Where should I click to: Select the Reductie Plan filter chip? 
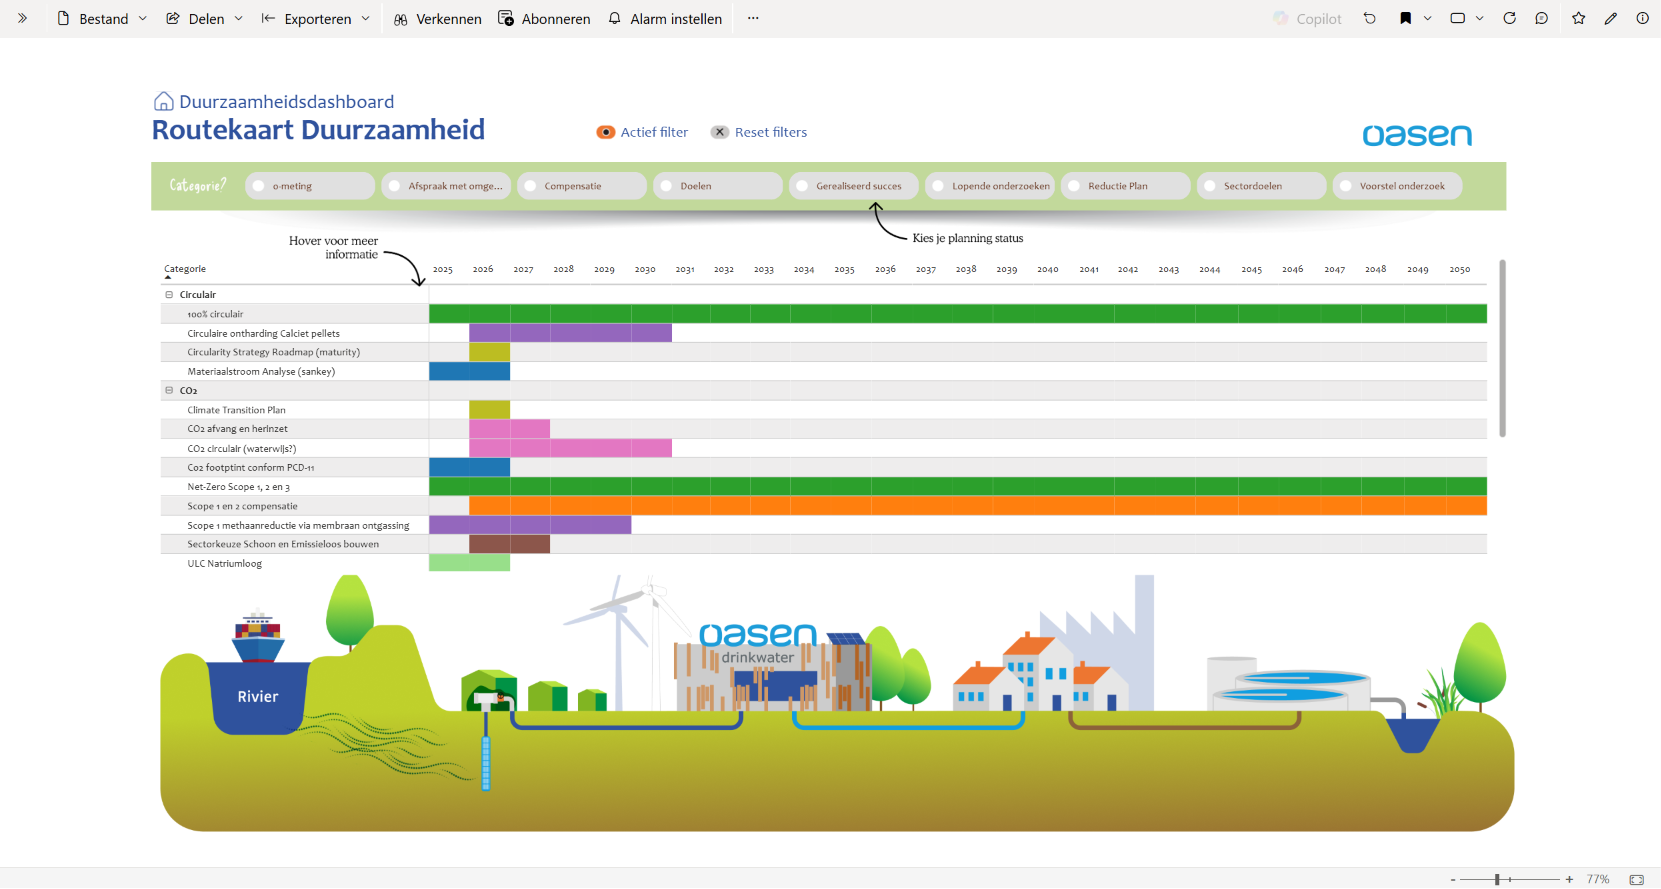click(x=1126, y=186)
